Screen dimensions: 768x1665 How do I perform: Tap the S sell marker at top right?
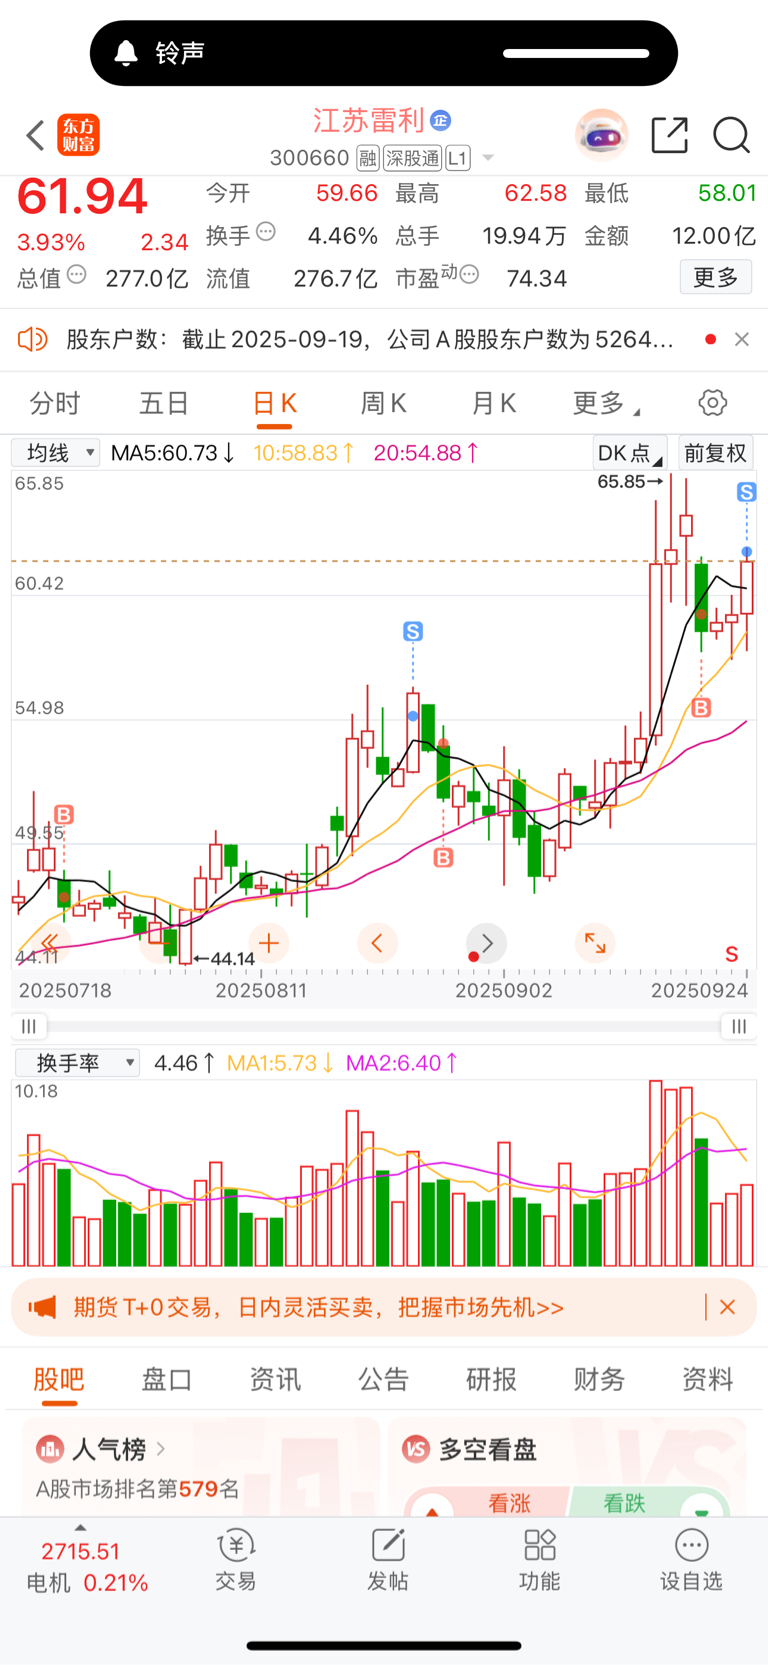746,492
